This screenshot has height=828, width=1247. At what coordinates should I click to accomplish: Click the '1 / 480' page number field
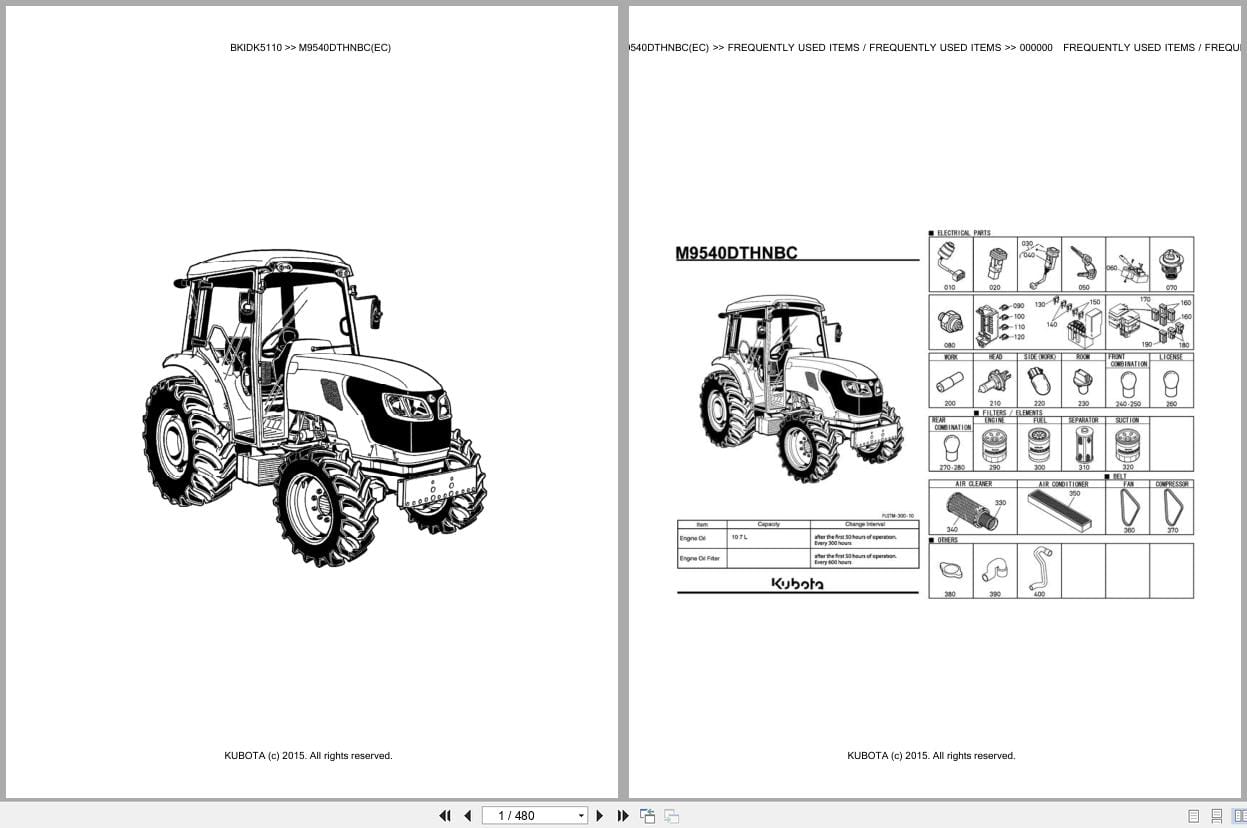click(528, 815)
